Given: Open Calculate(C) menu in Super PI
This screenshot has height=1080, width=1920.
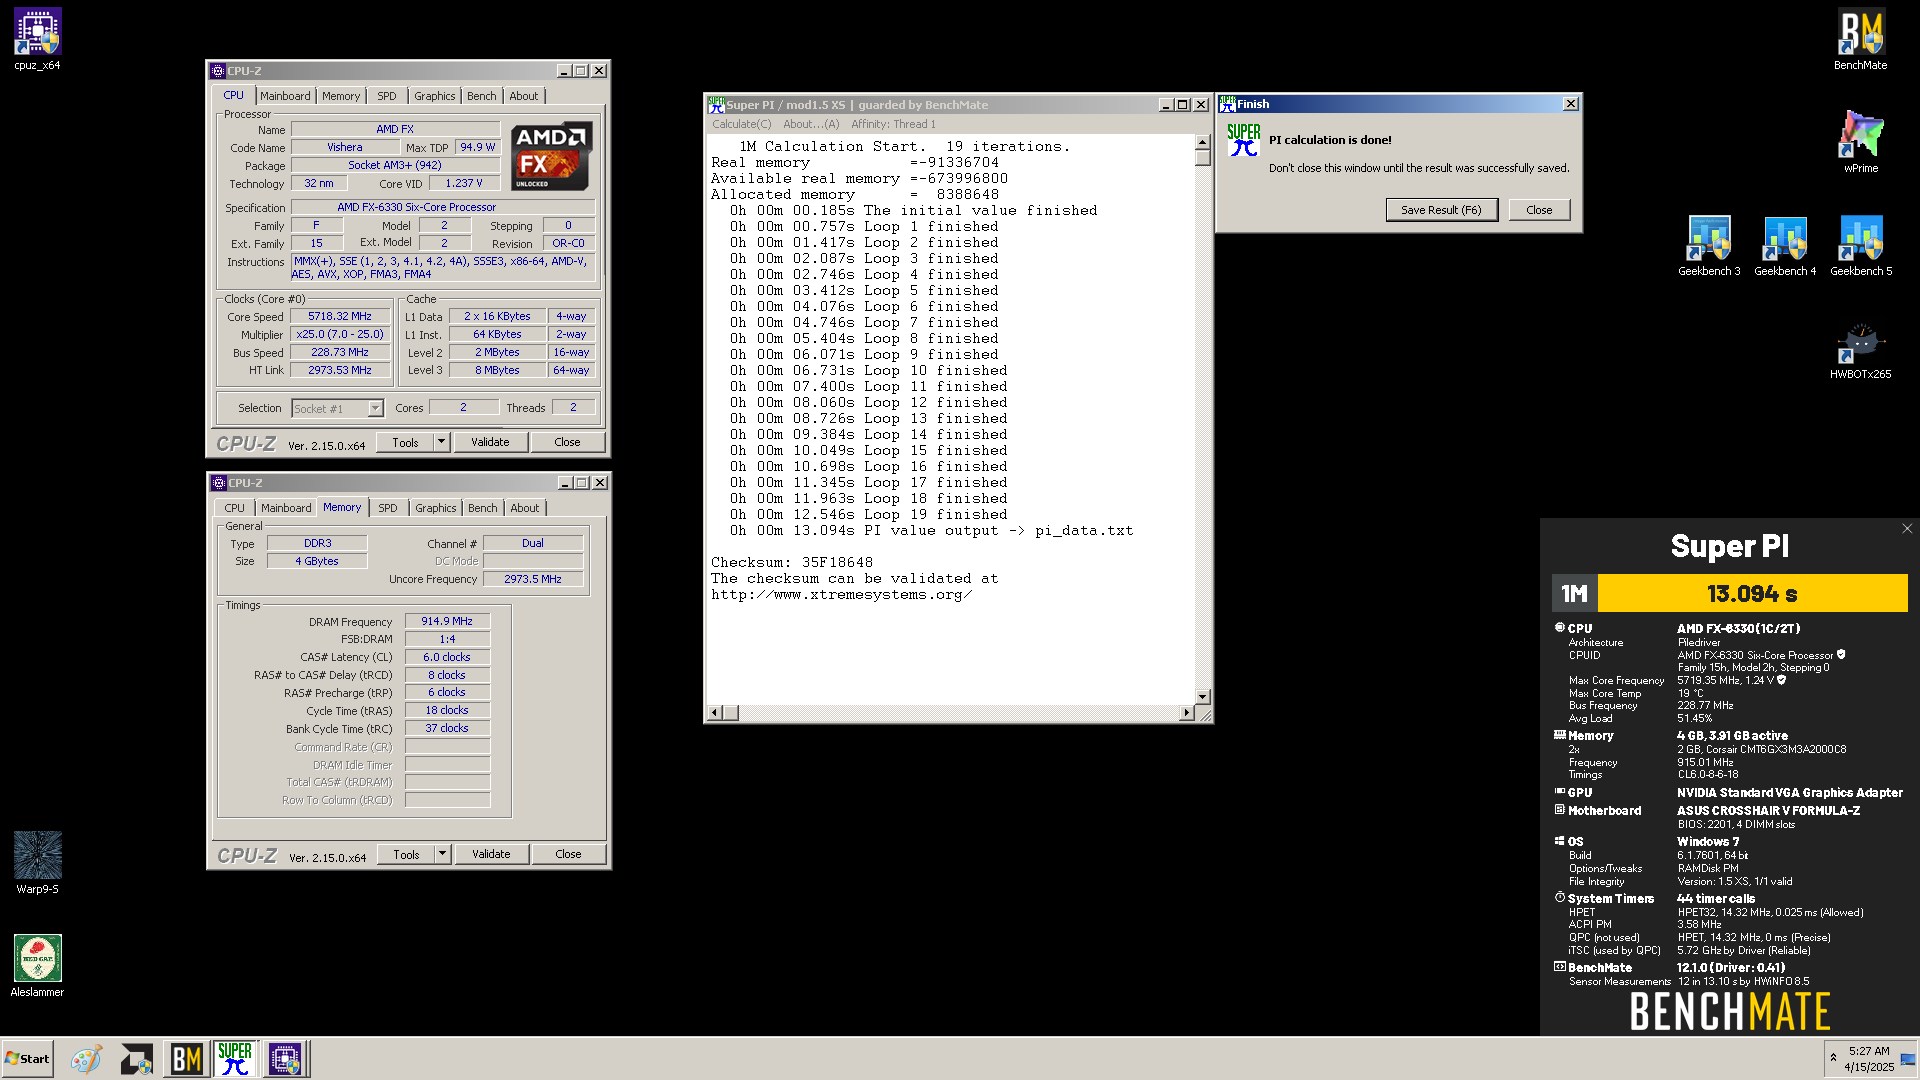Looking at the screenshot, I should 741,124.
